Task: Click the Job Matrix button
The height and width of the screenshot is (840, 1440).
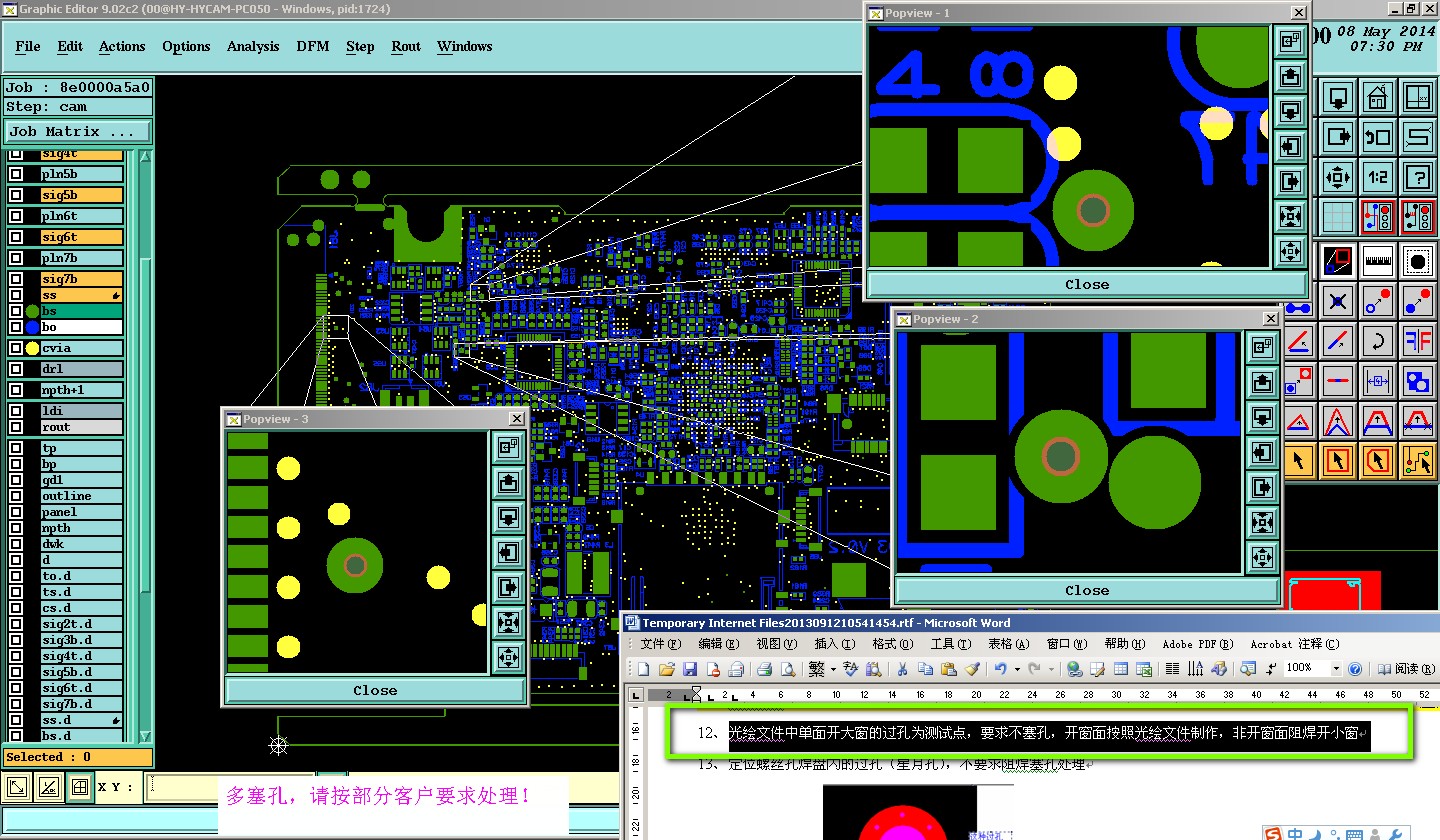Action: click(x=78, y=131)
